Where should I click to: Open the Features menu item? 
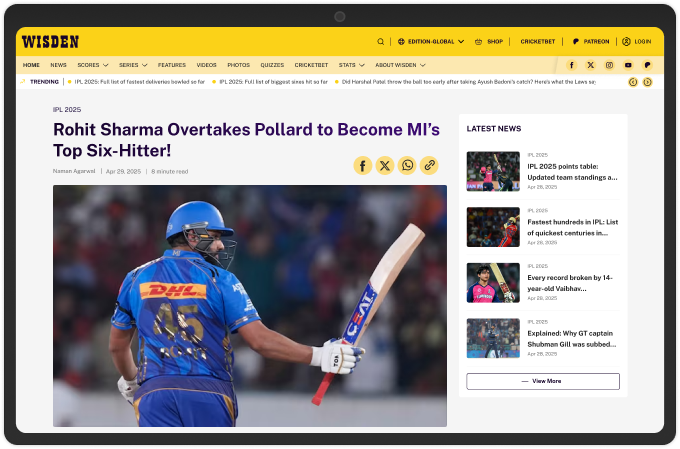click(172, 65)
